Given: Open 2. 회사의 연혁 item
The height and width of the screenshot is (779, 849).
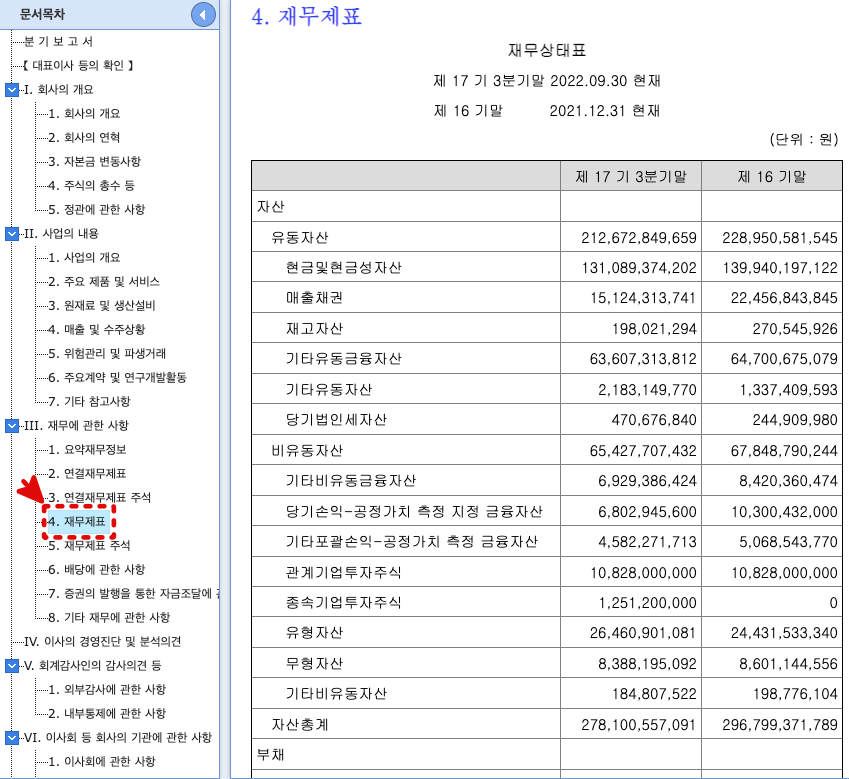Looking at the screenshot, I should point(84,138).
